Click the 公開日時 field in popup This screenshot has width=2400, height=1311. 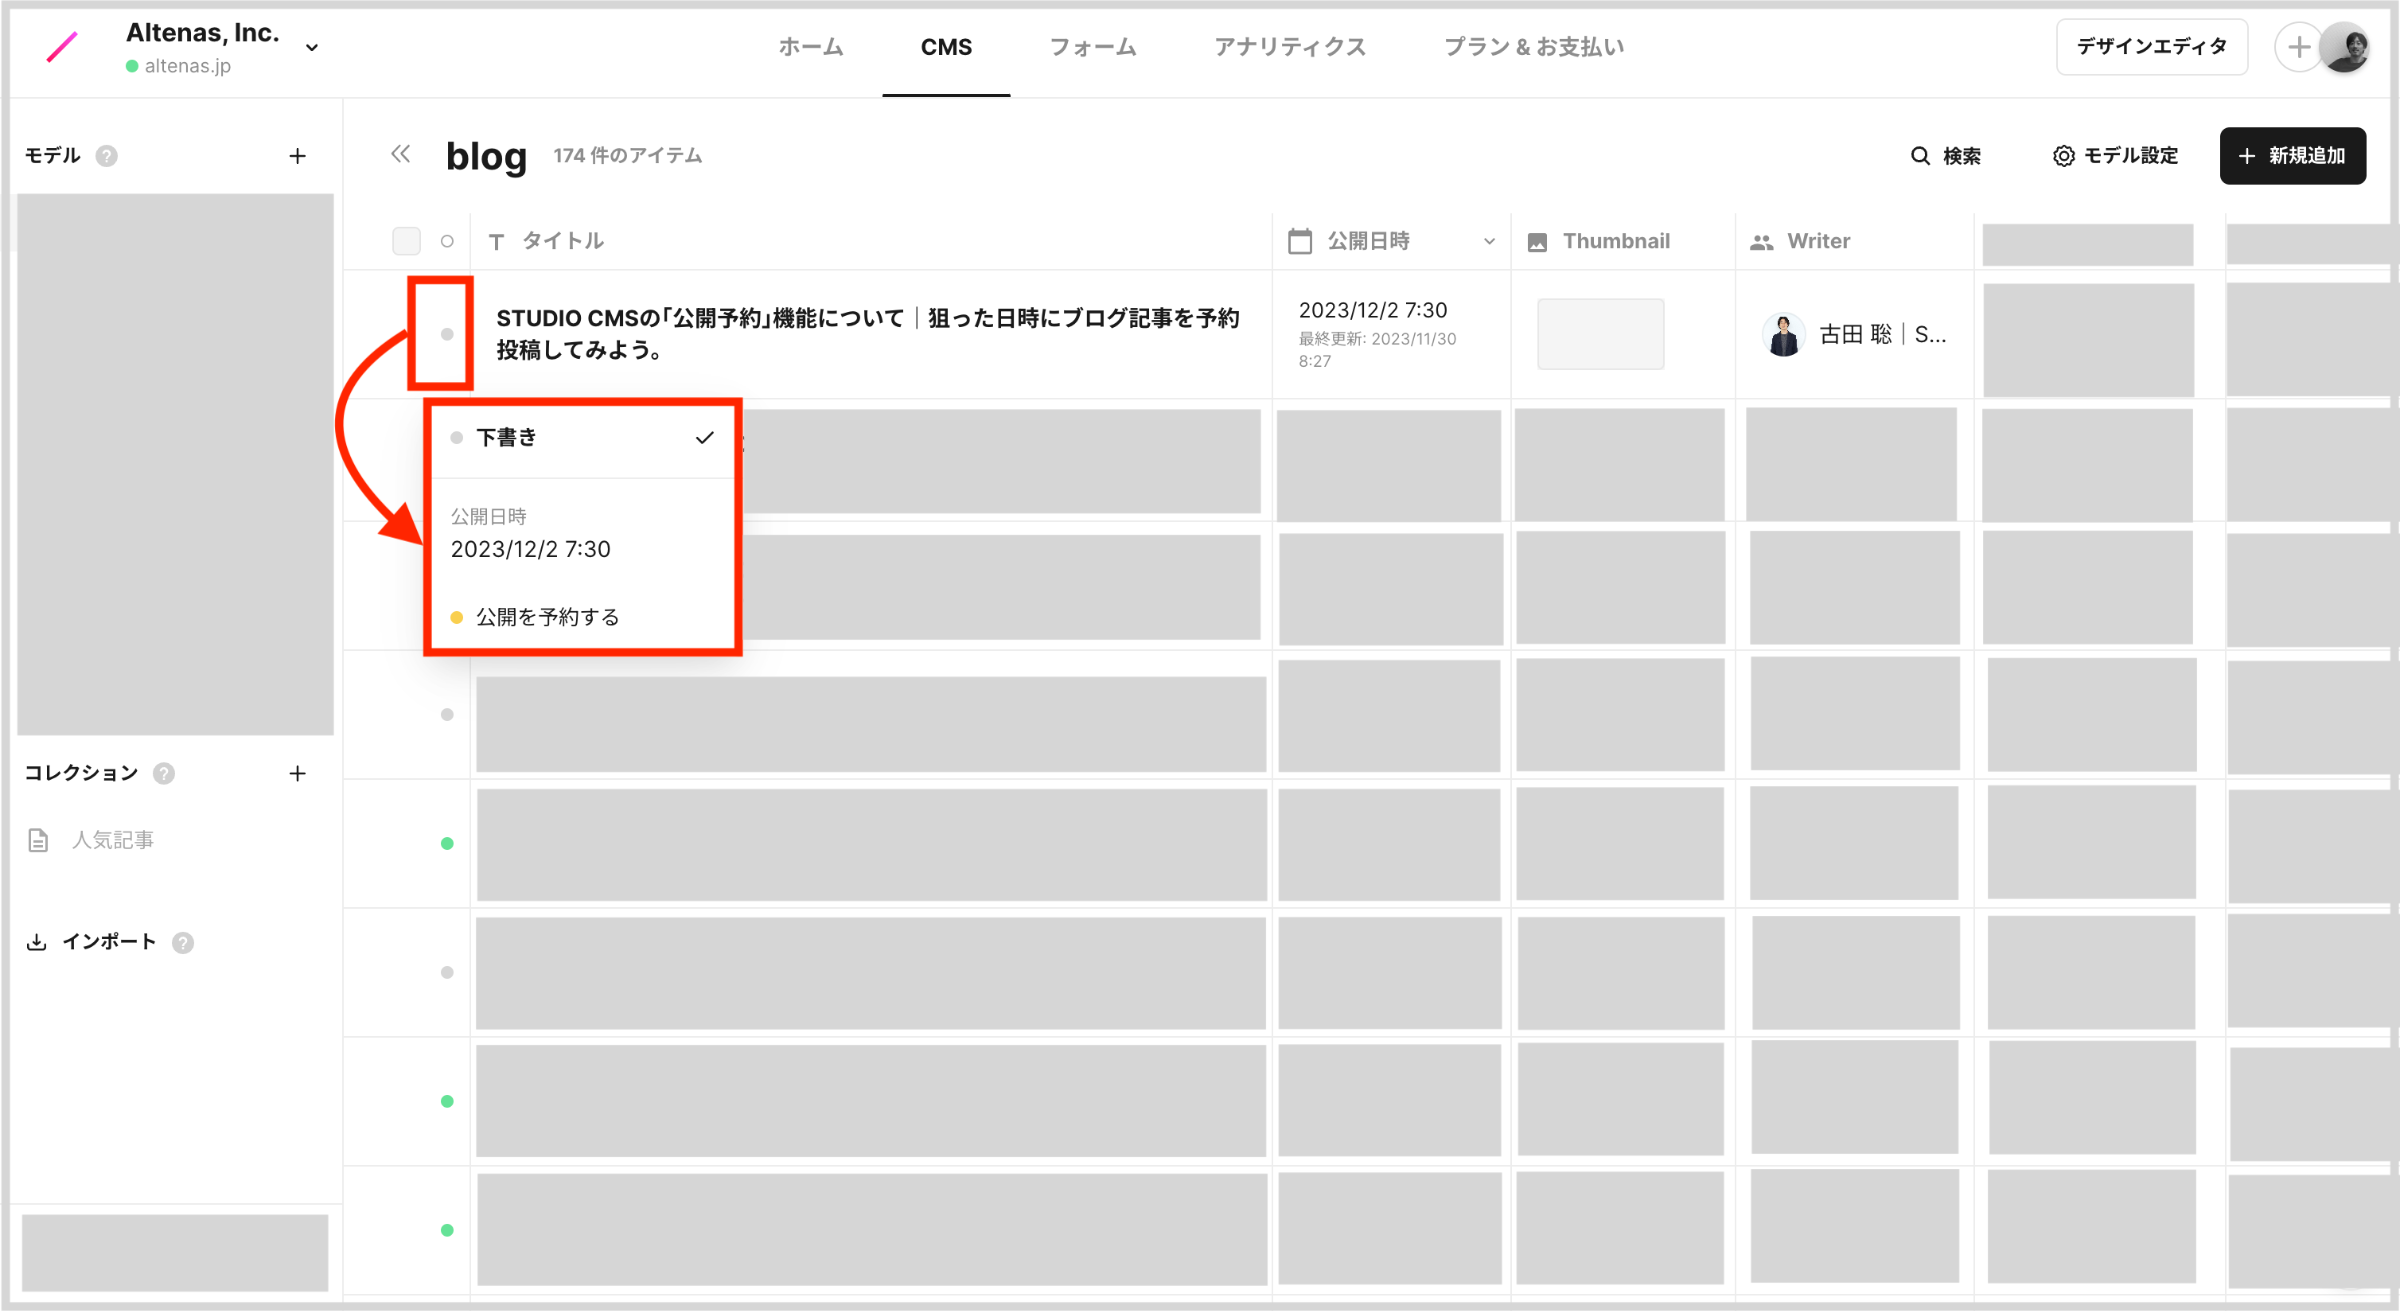[x=530, y=534]
